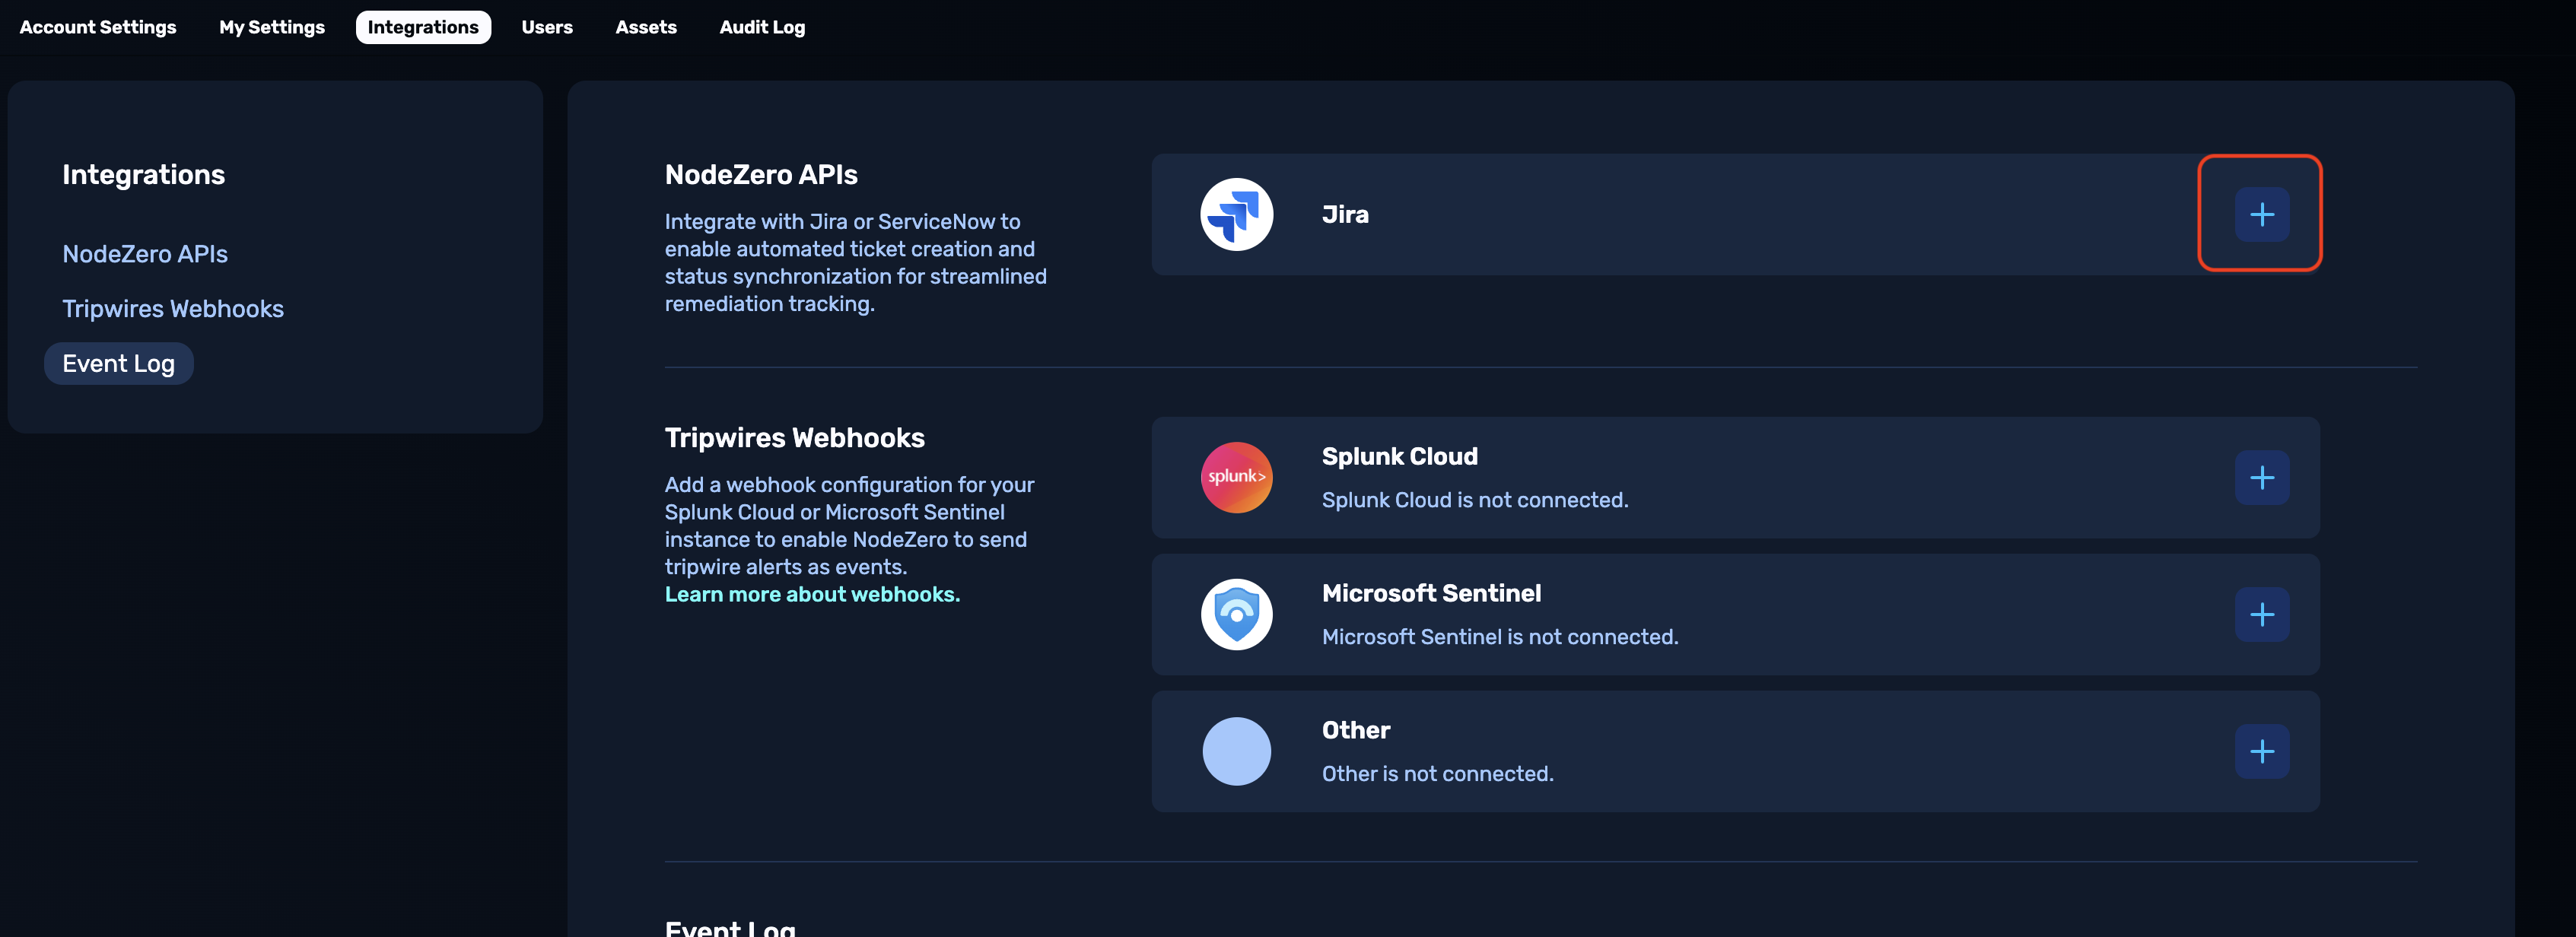Click the Other webhook circle icon
This screenshot has height=937, width=2576.
[1236, 751]
